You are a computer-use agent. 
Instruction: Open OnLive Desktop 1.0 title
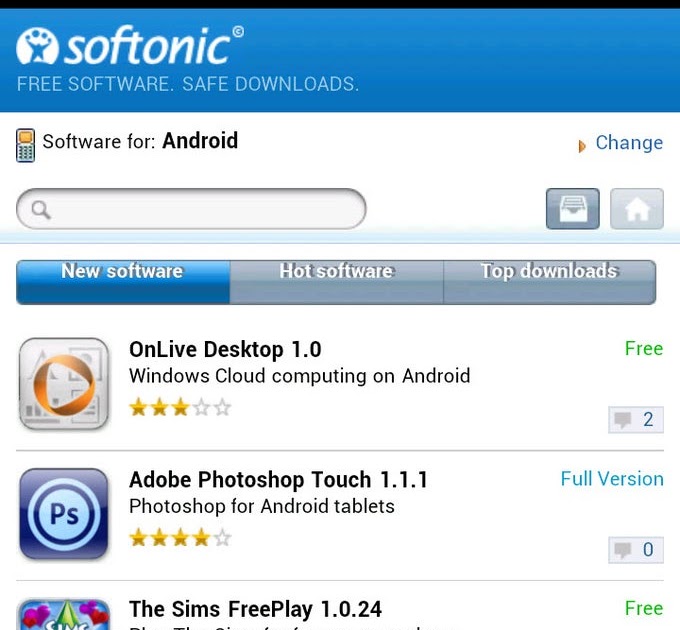(225, 349)
